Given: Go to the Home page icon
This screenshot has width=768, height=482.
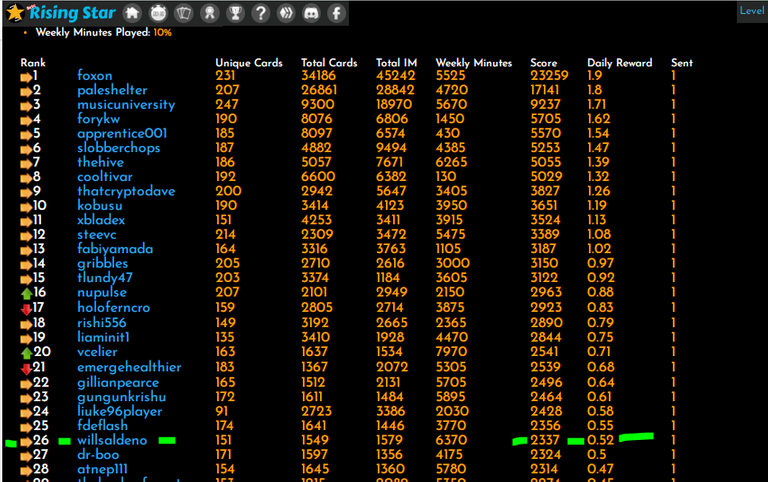Looking at the screenshot, I should pos(132,13).
